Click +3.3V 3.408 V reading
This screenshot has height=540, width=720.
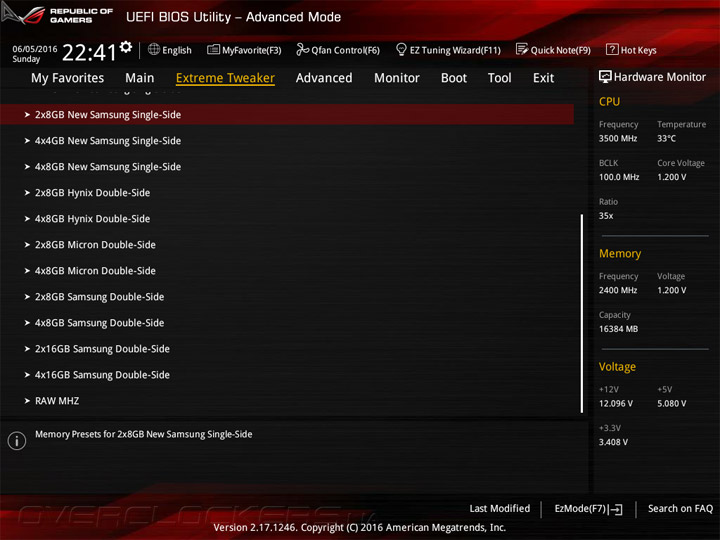(613, 442)
